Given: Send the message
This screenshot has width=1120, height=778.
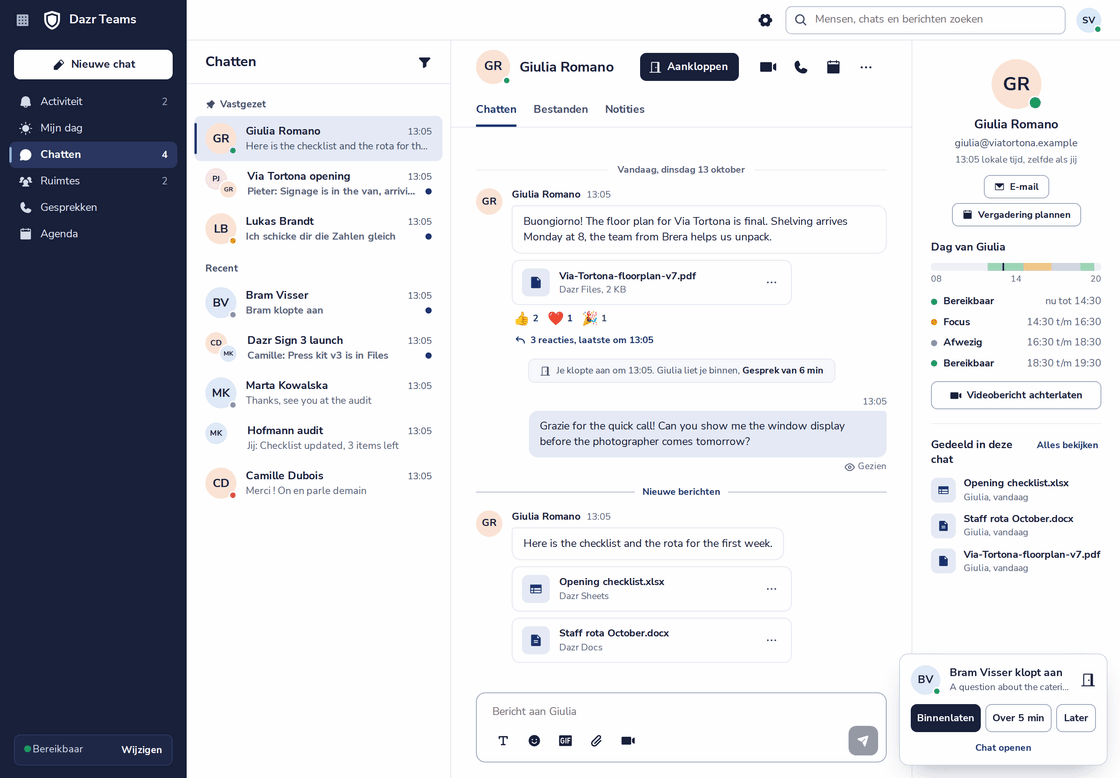Looking at the screenshot, I should [x=863, y=741].
